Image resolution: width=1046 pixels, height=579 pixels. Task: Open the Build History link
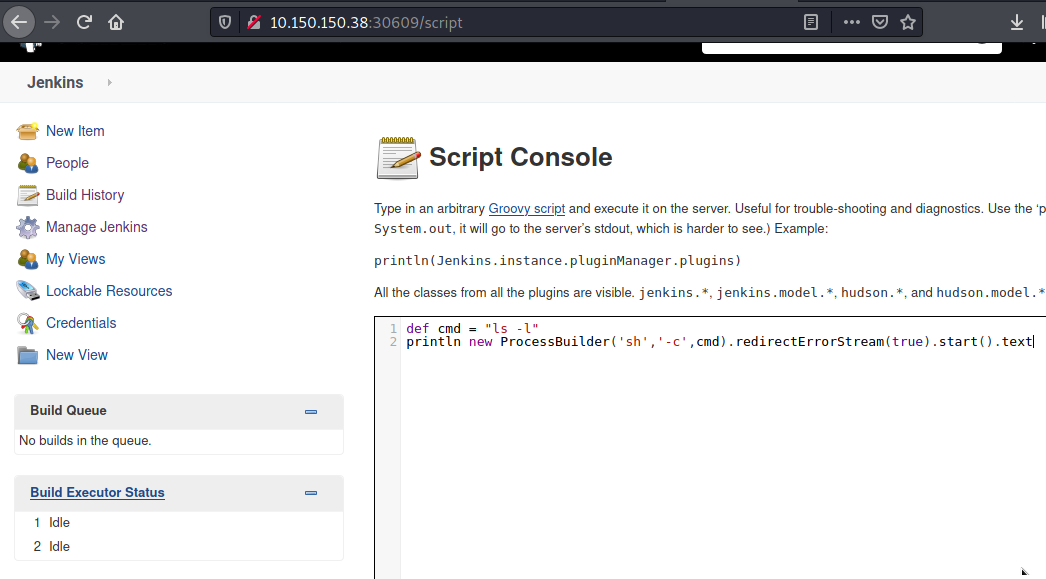85,195
